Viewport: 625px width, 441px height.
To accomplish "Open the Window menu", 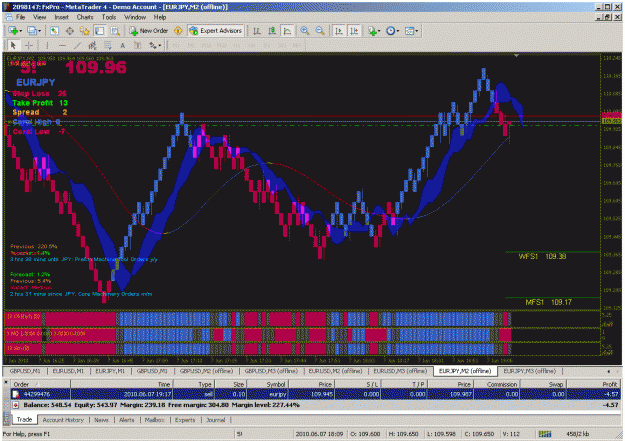I will click(135, 17).
